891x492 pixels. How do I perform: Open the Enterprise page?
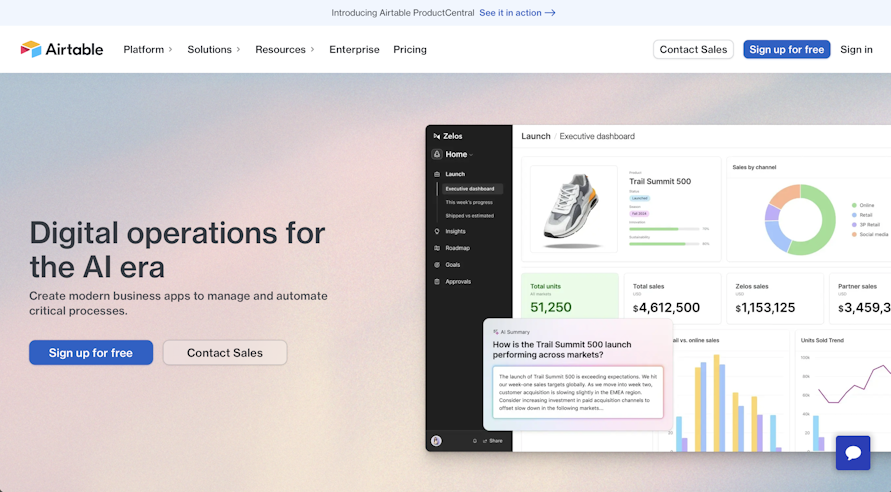click(354, 49)
